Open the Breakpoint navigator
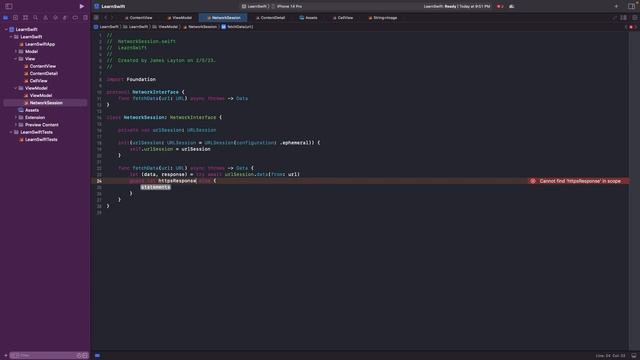640x360 pixels. click(75, 18)
